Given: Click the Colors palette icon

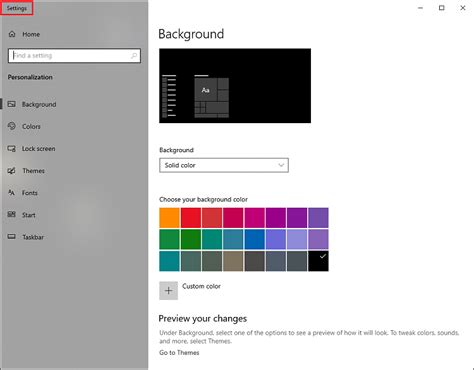Looking at the screenshot, I should pyautogui.click(x=12, y=126).
